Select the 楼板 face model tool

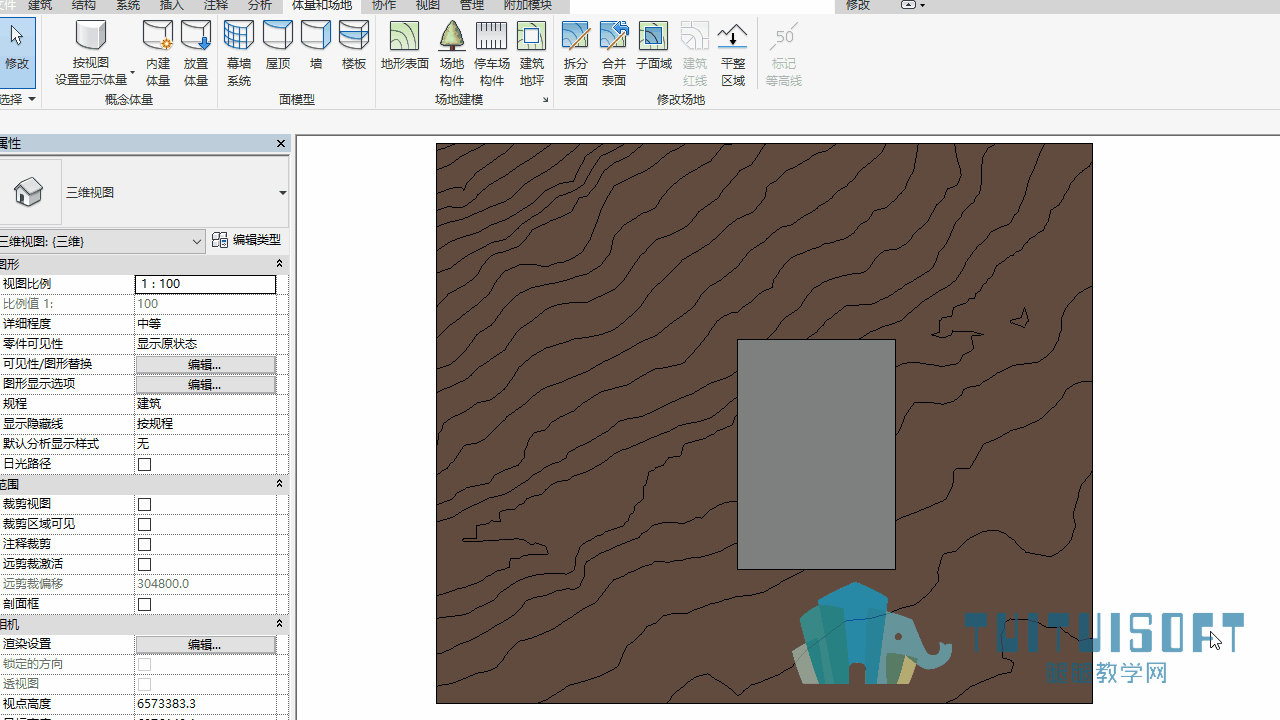(x=354, y=46)
